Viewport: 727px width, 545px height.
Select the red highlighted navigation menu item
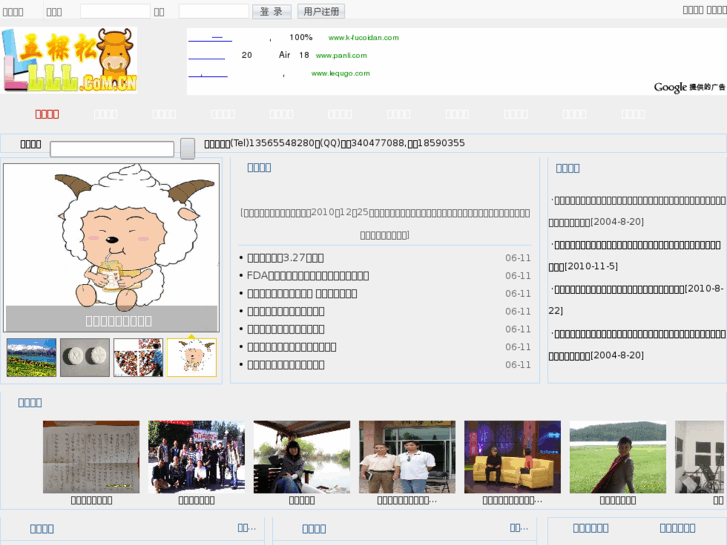(x=47, y=114)
